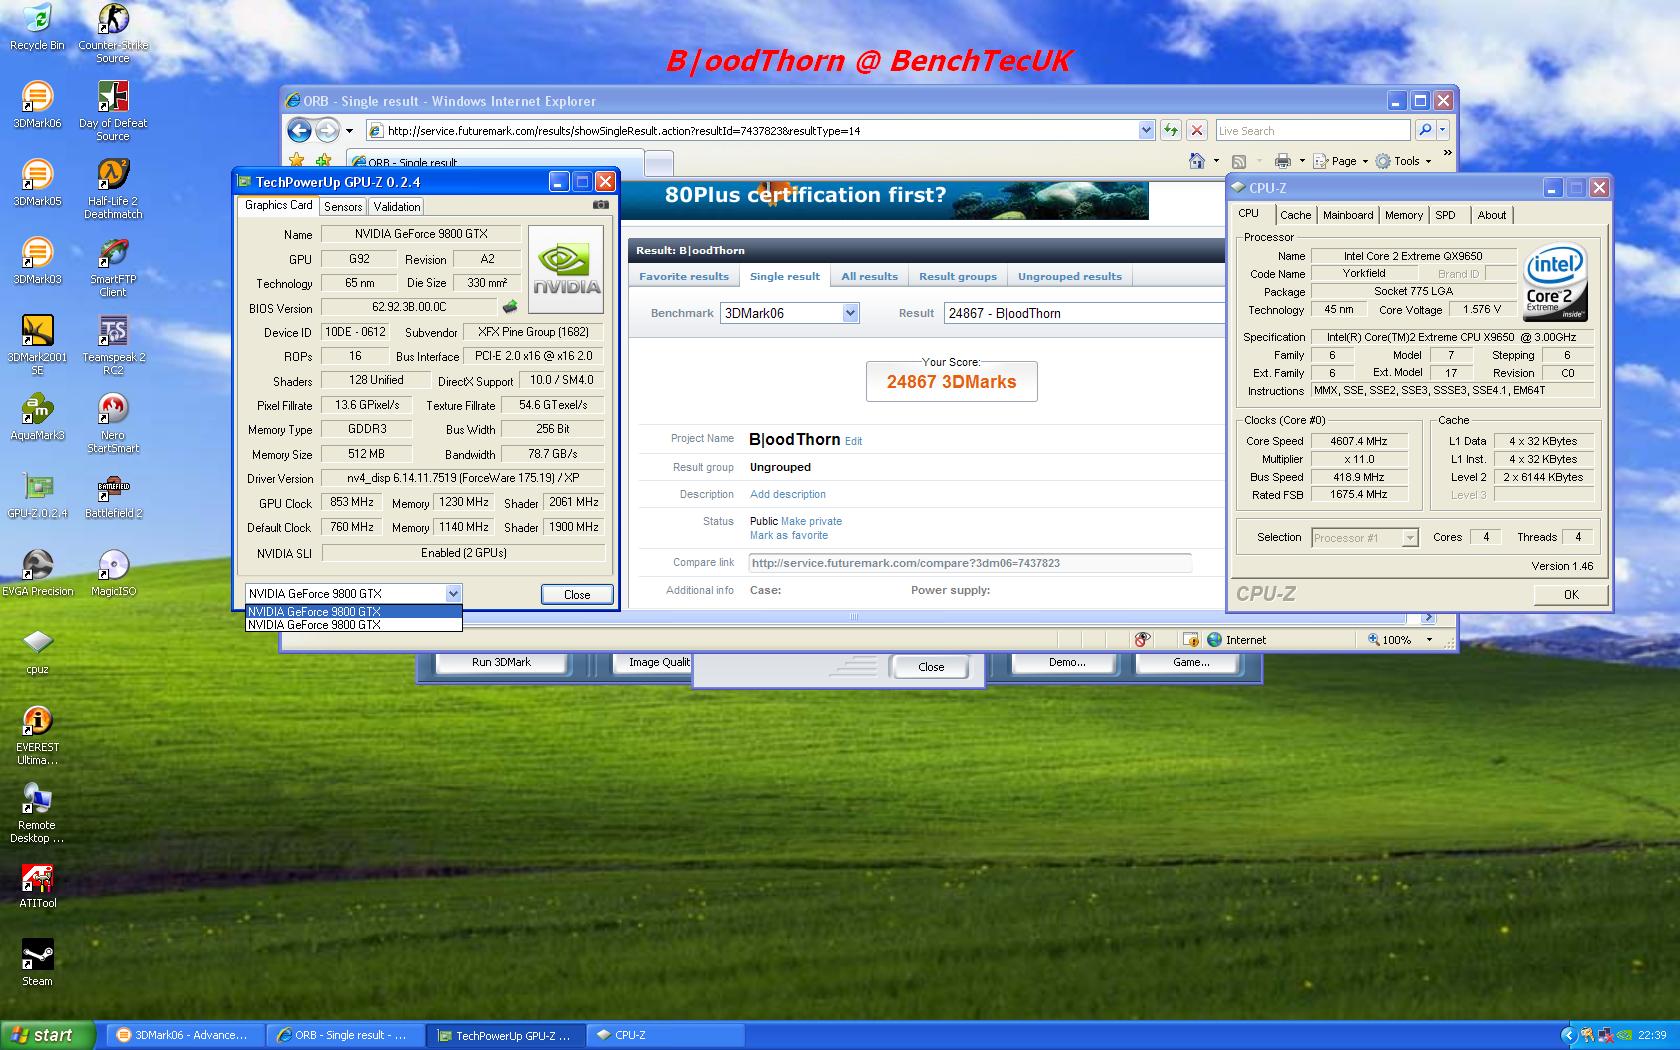Open the IE address bar dropdown arrow
This screenshot has height=1050, width=1680.
click(1146, 130)
